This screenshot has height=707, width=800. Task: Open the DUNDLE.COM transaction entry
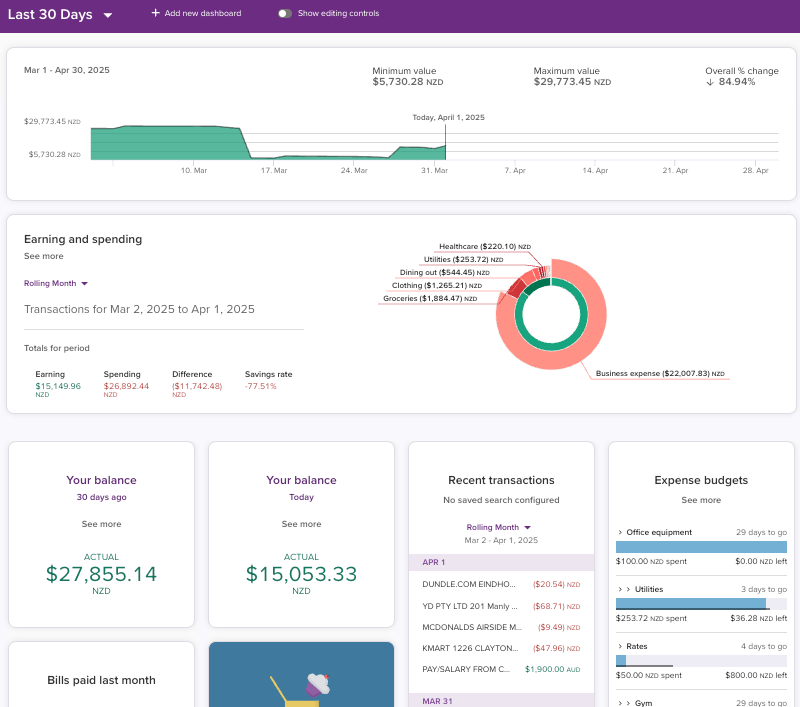tap(471, 584)
